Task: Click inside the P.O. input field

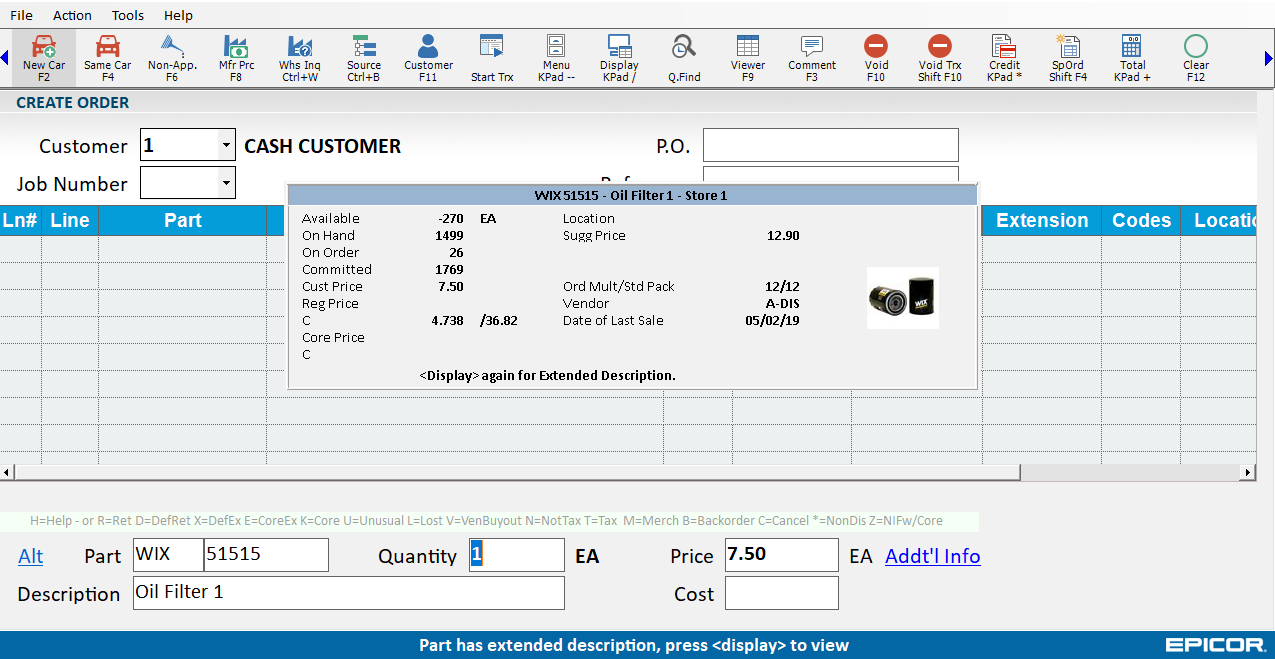Action: pyautogui.click(x=830, y=145)
